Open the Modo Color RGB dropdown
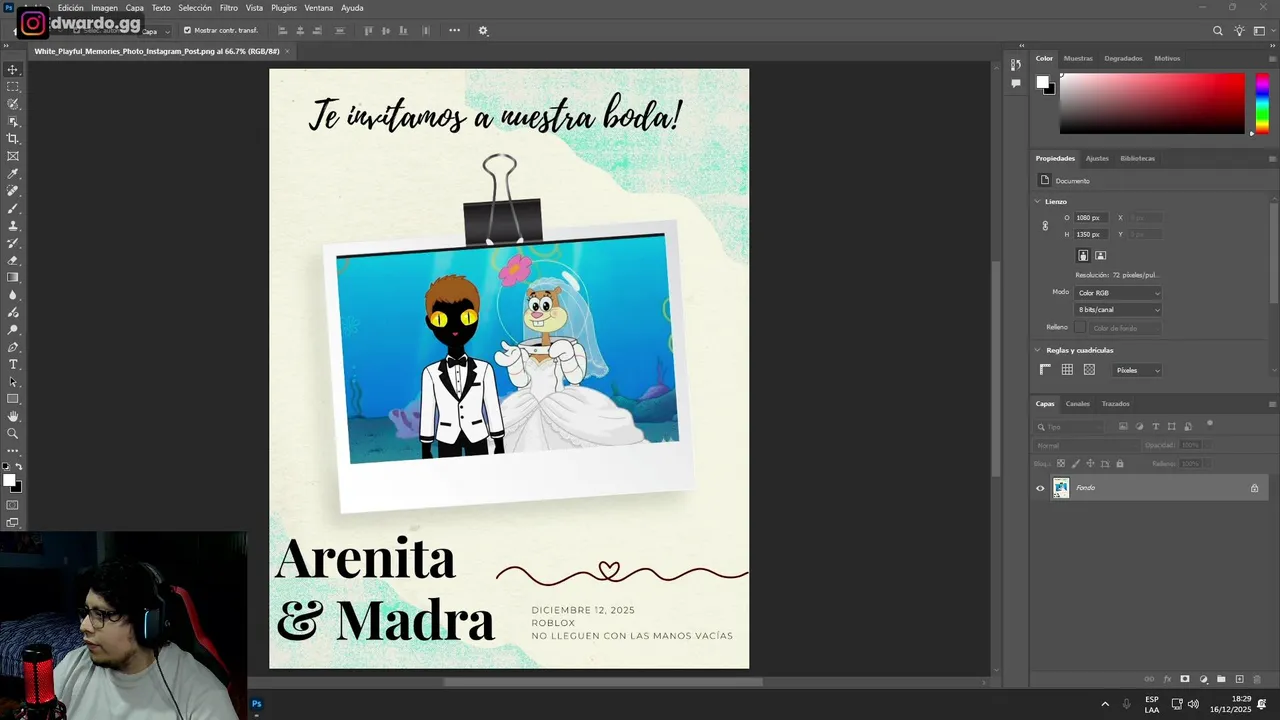Viewport: 1280px width, 720px height. 1118,293
